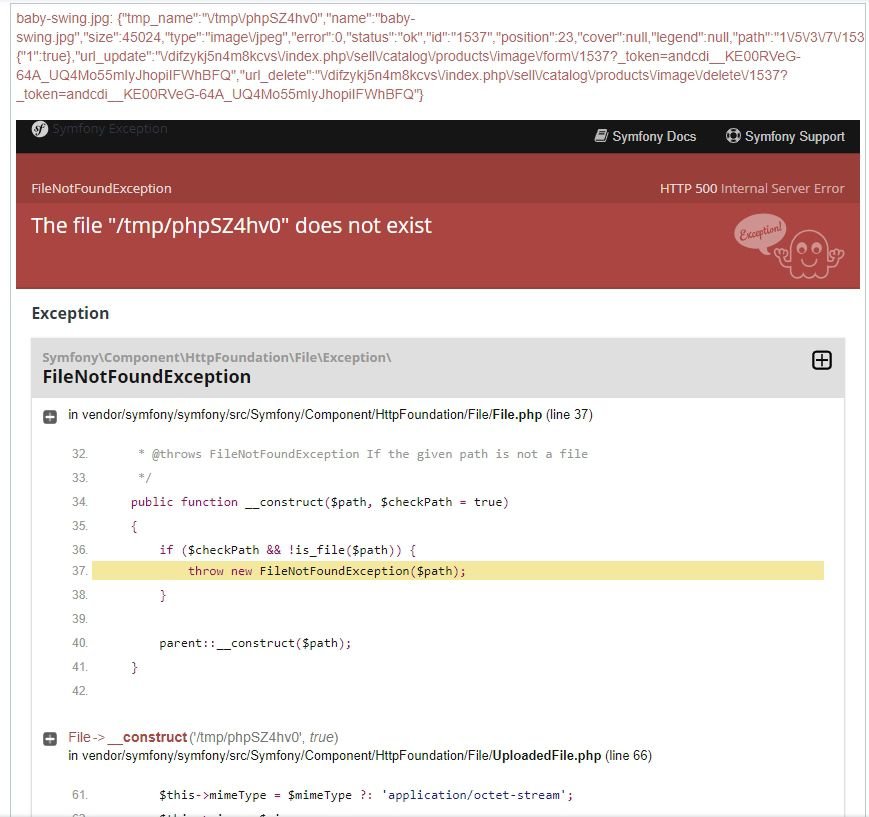
Task: Click the "Exception" section heading
Action: click(x=70, y=313)
